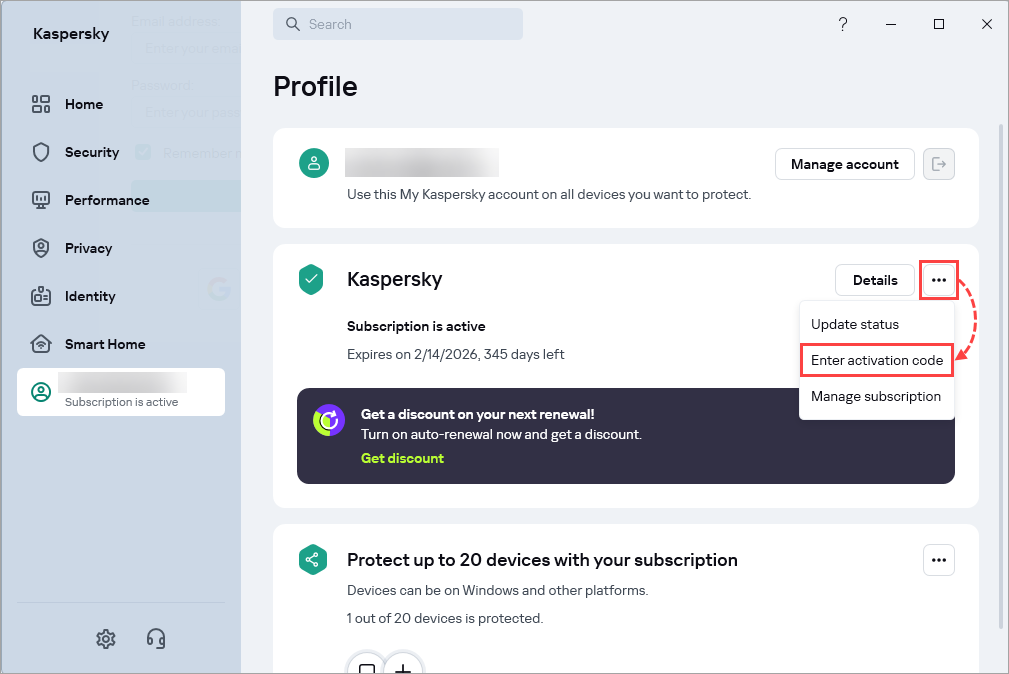Choose Update status from the menu
This screenshot has height=674, width=1009.
click(x=854, y=324)
